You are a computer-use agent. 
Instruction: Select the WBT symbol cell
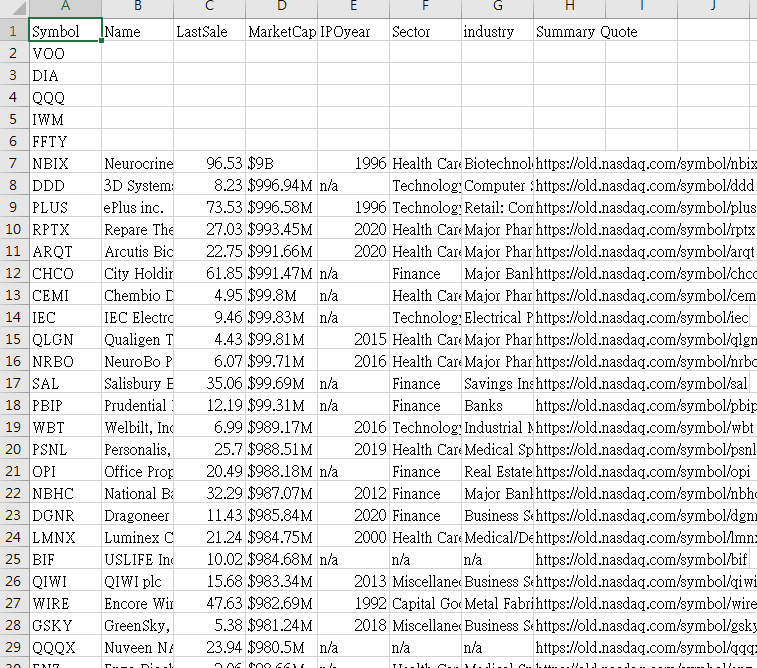65,427
